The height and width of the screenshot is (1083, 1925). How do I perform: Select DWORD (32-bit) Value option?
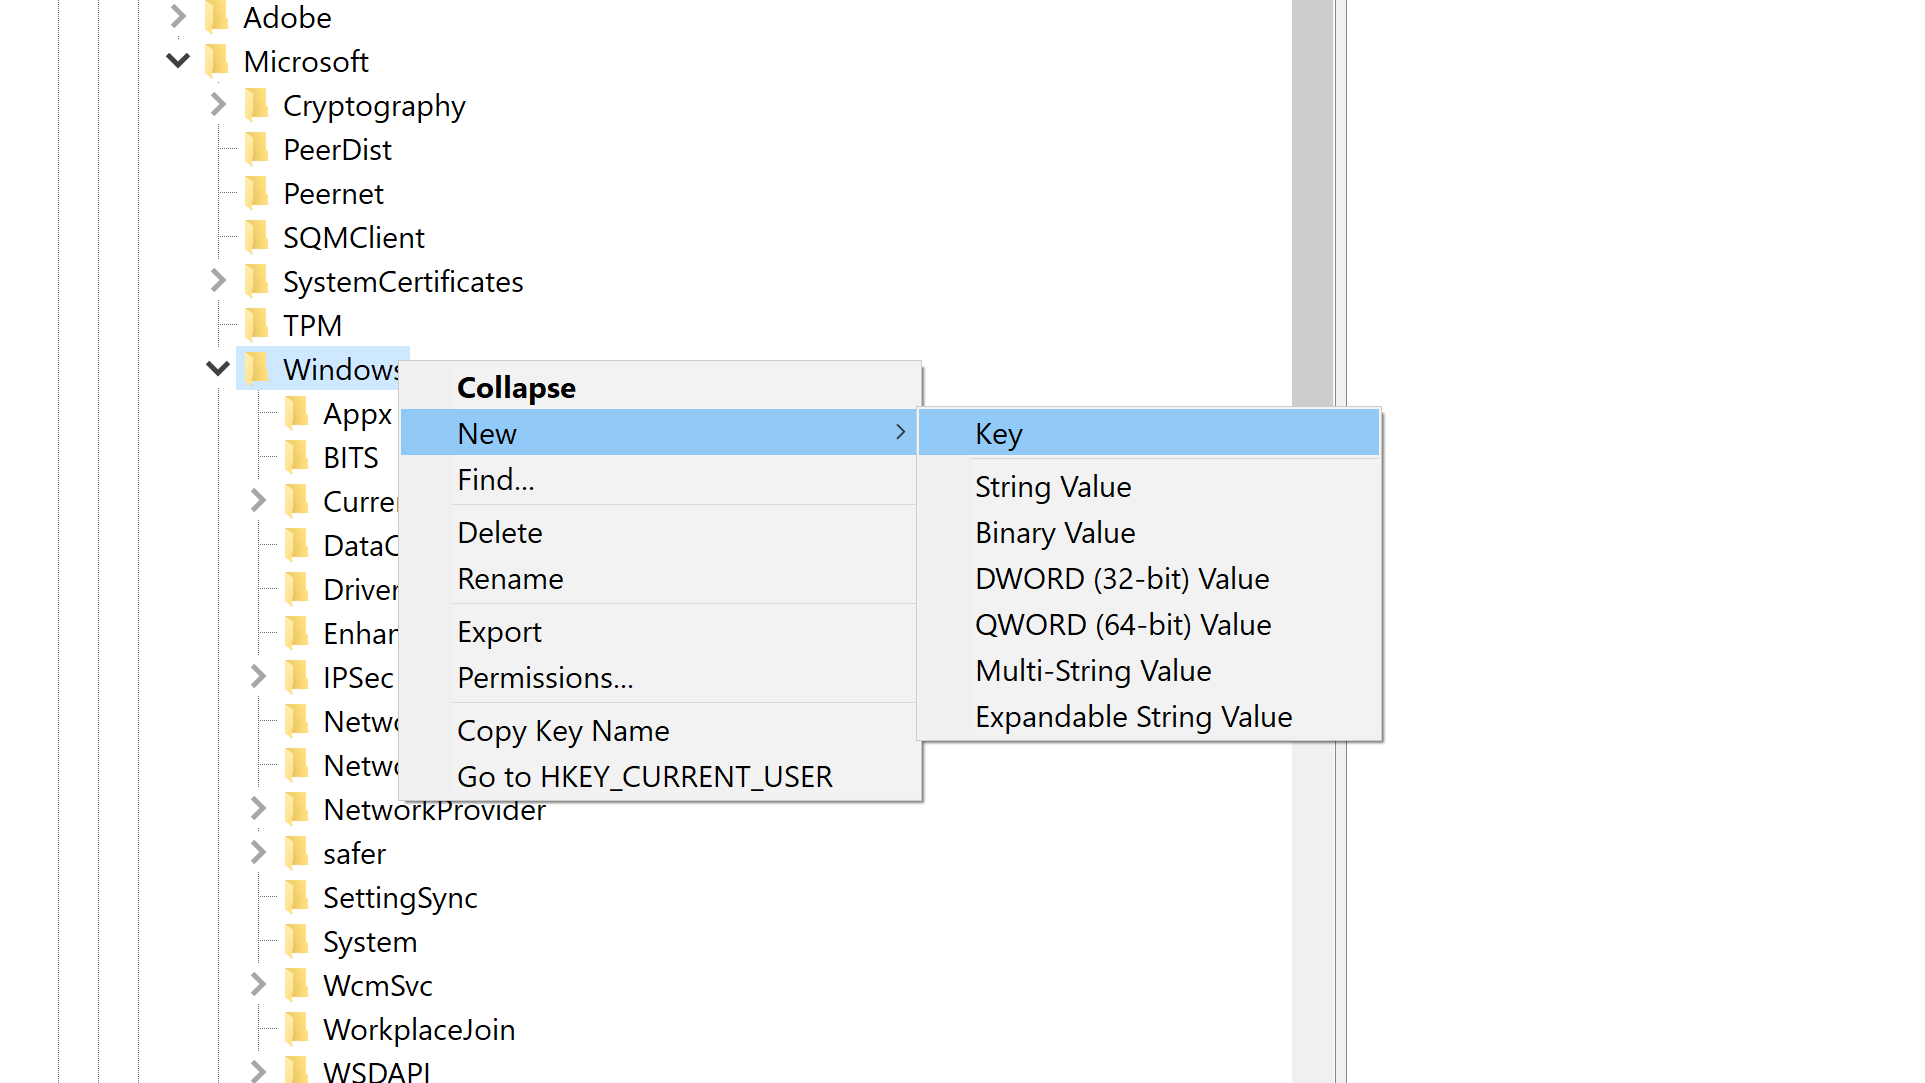click(1121, 579)
